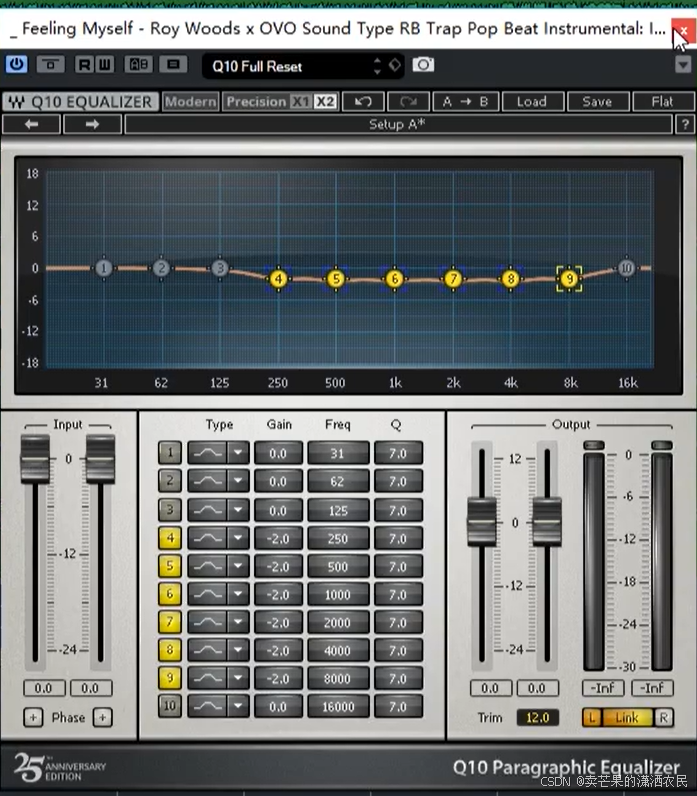Disable band 9 toggle button
This screenshot has height=796, width=697.
(170, 678)
